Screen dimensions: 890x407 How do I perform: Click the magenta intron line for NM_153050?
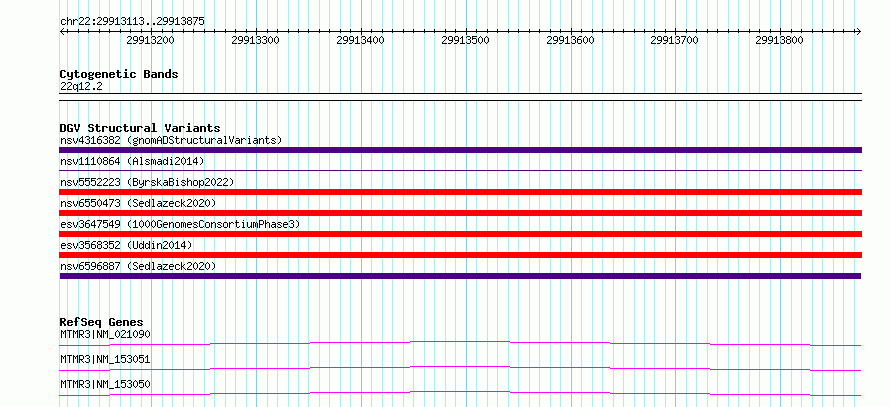460,393
